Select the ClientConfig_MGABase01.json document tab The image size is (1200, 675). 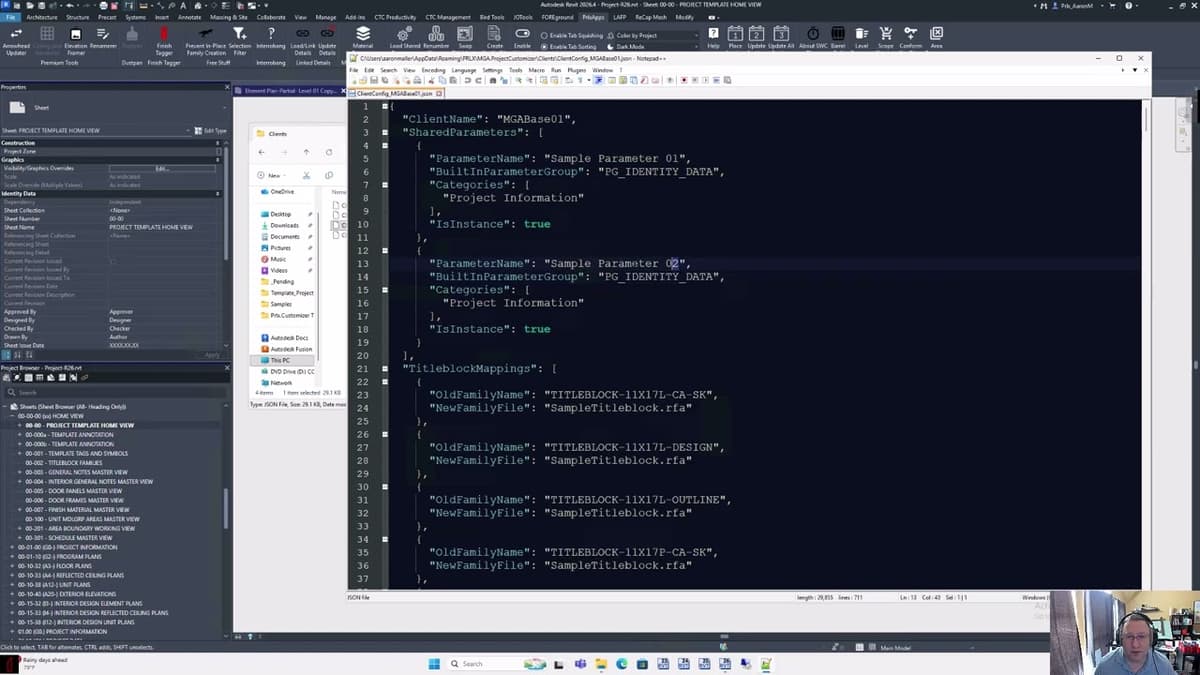point(396,93)
